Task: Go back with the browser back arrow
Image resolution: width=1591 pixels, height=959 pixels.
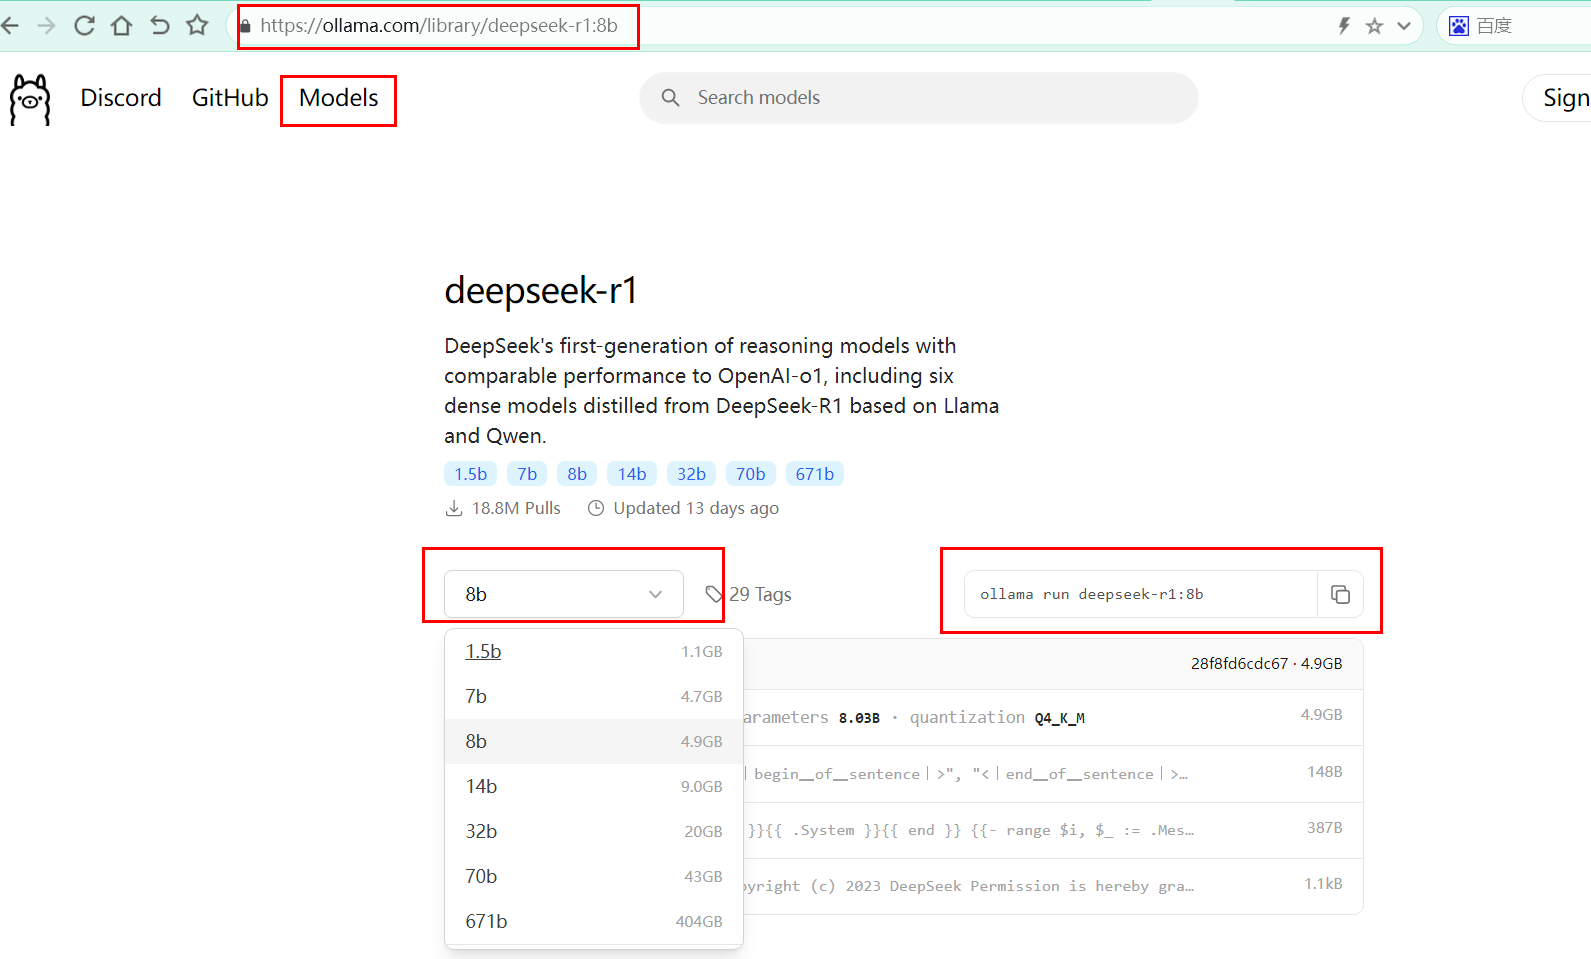Action: (x=10, y=26)
